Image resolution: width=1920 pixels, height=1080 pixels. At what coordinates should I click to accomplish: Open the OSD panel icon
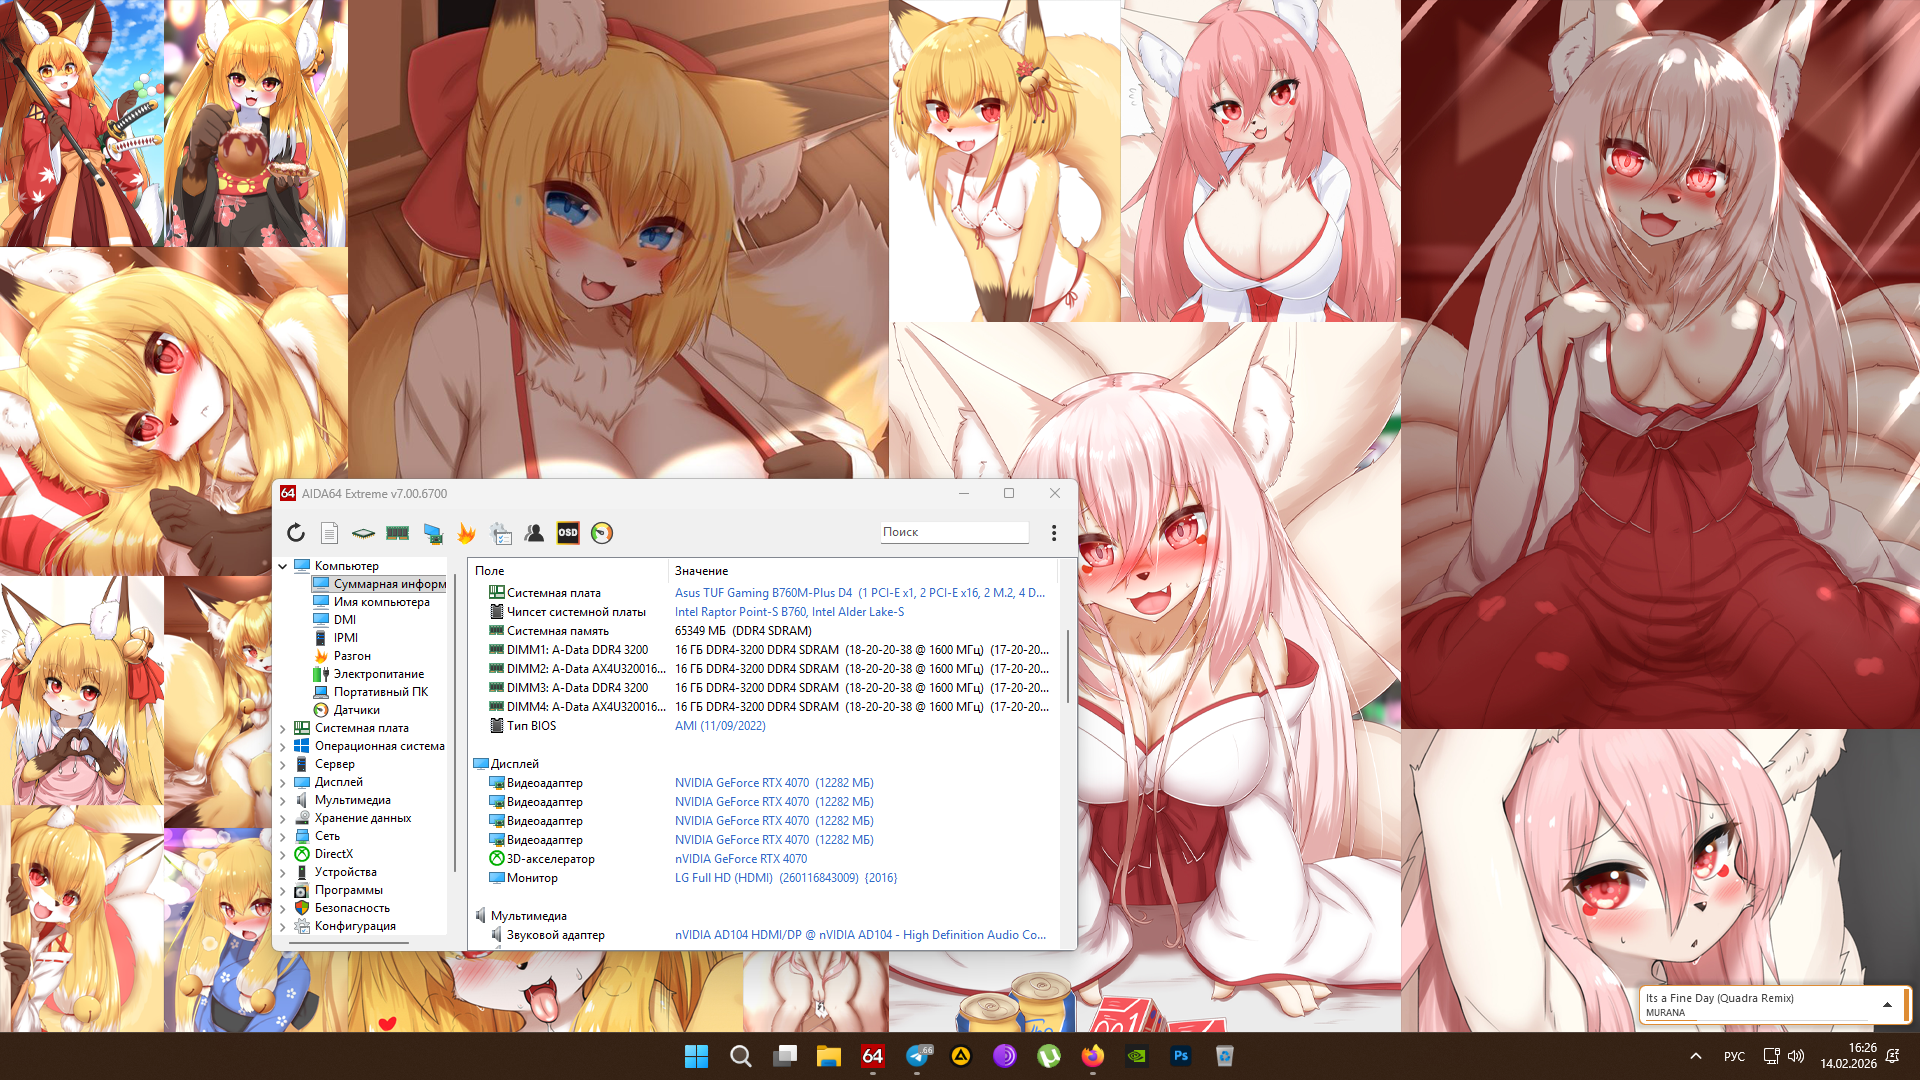(568, 533)
